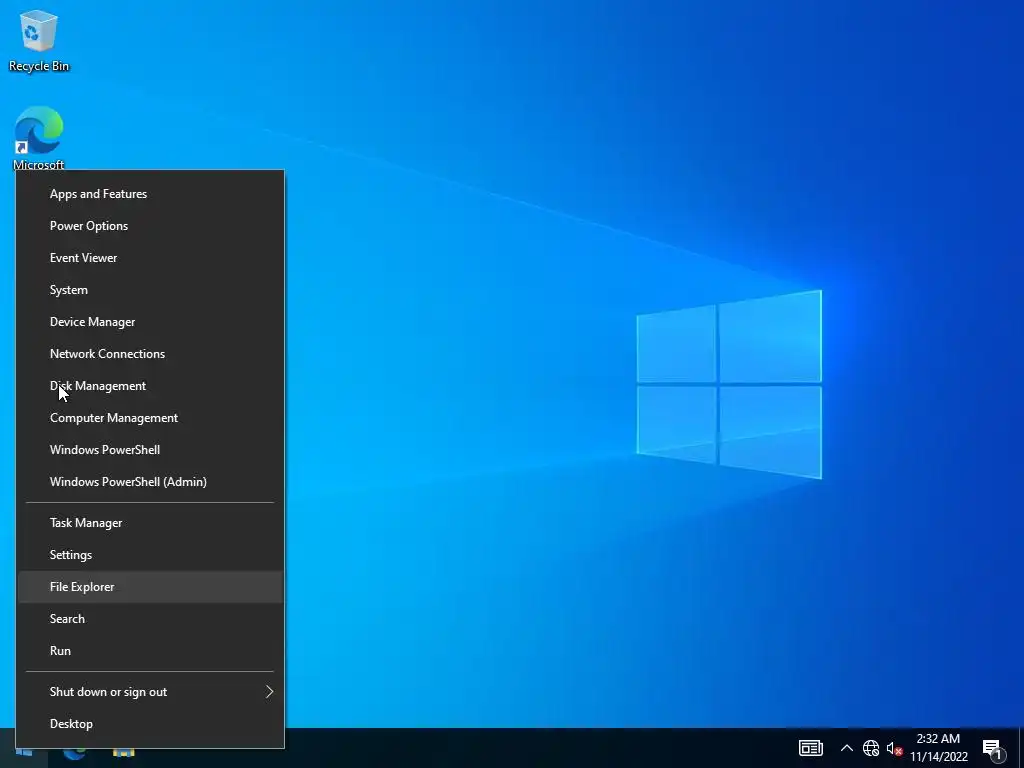This screenshot has width=1024, height=768.
Task: Select Power Options from the menu
Action: click(x=150, y=226)
